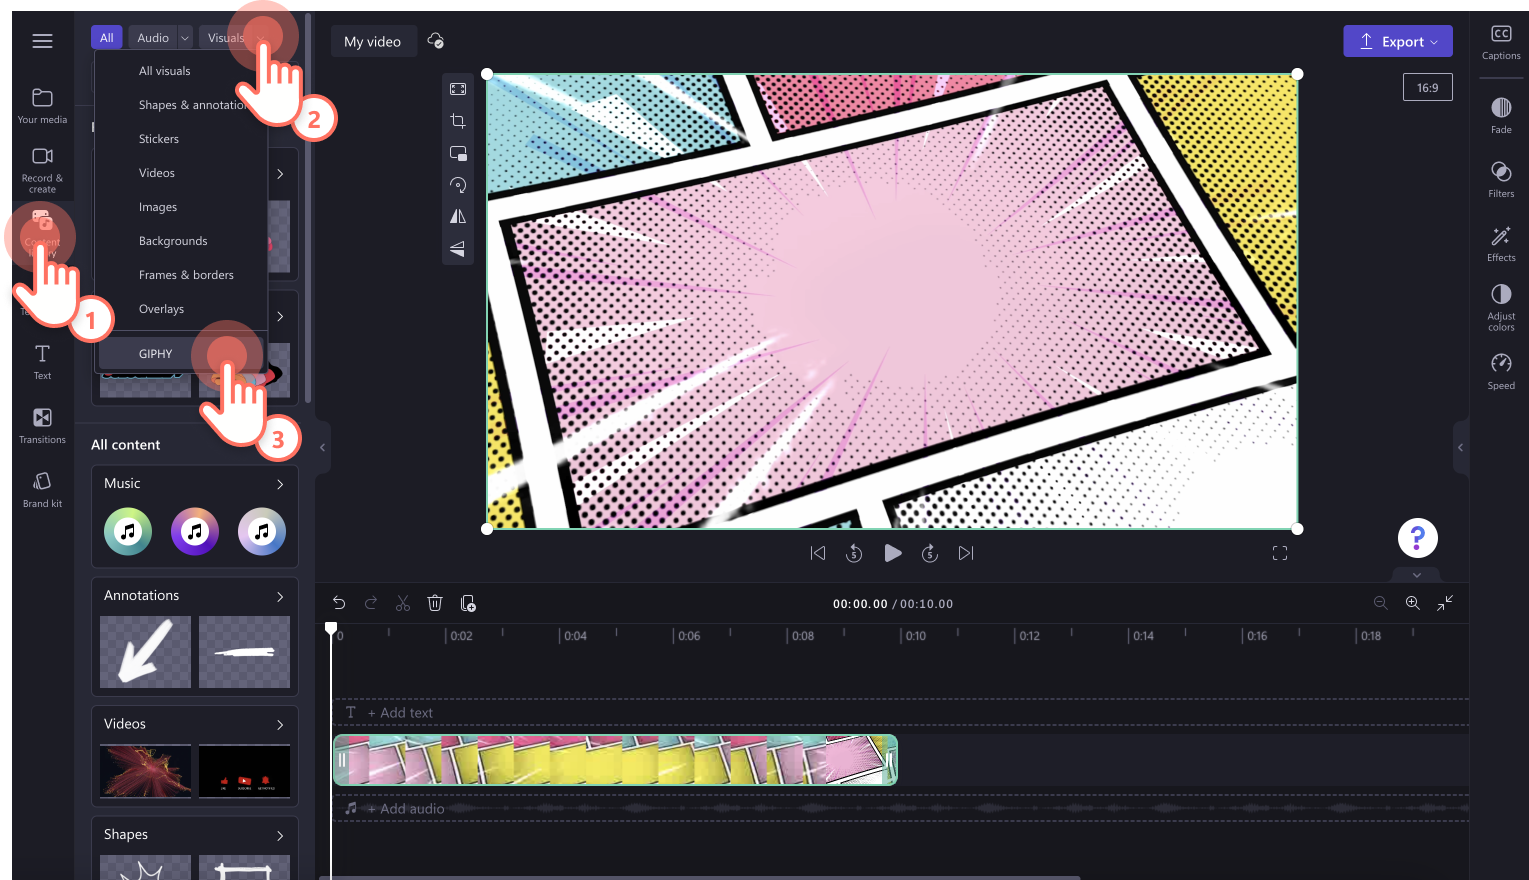The height and width of the screenshot is (880, 1529).
Task: Open Adjust colors panel
Action: tap(1501, 307)
